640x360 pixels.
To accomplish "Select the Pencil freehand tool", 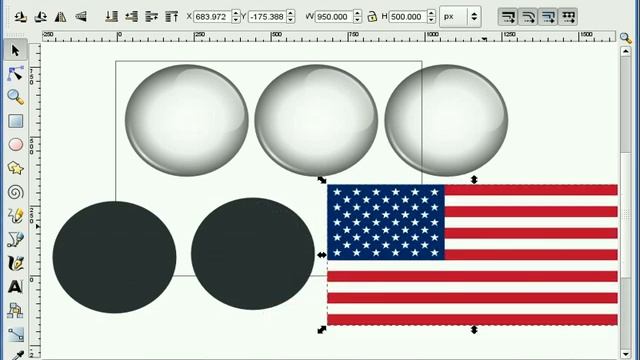I will point(16,216).
